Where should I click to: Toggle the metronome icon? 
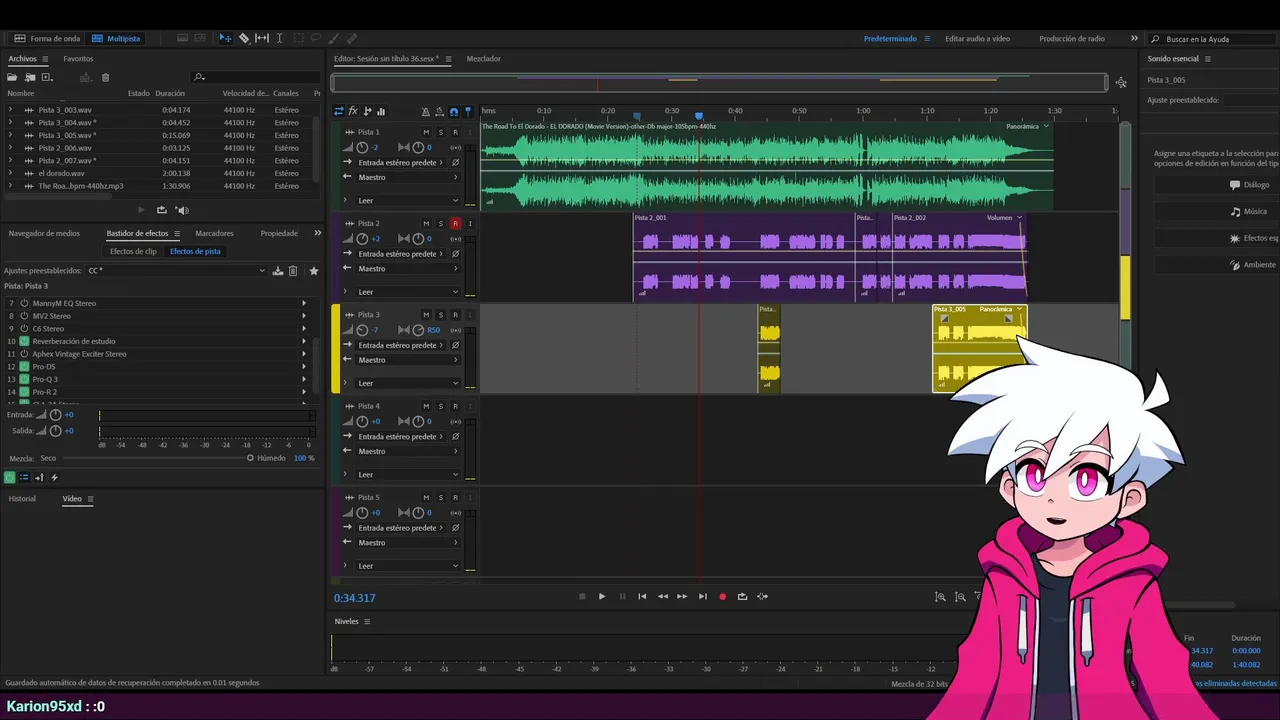(426, 111)
